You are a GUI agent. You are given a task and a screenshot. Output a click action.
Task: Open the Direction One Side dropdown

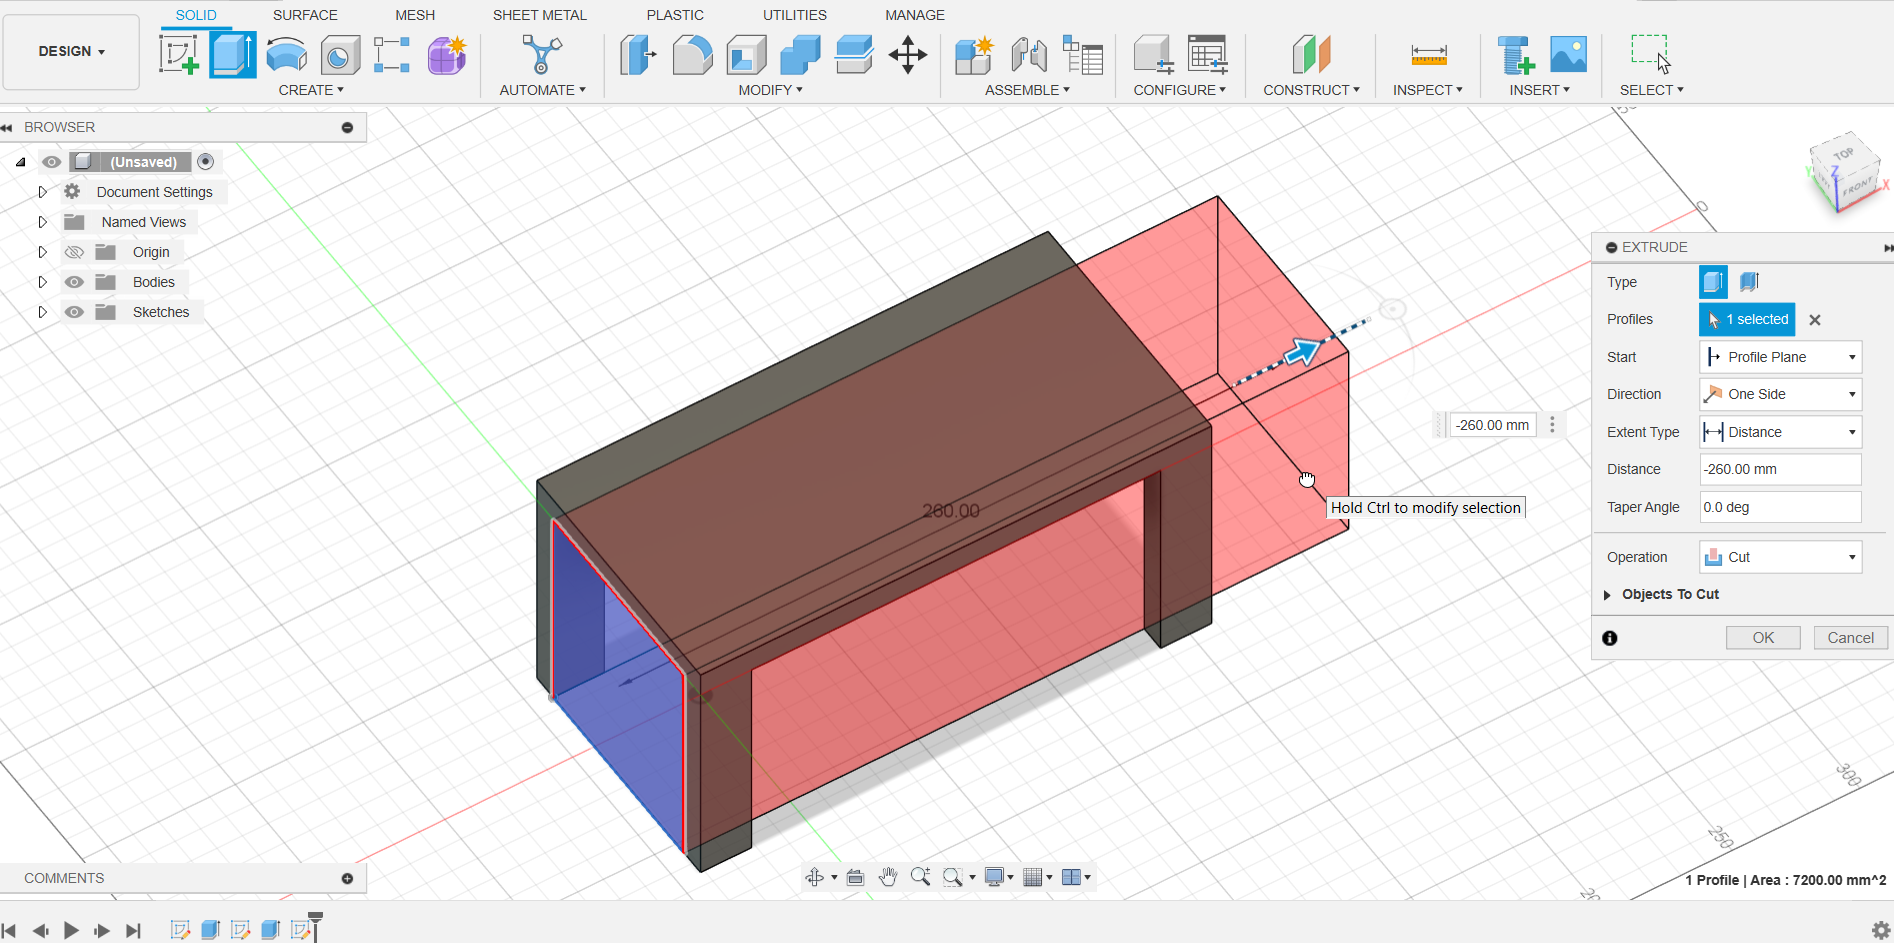(x=1780, y=394)
